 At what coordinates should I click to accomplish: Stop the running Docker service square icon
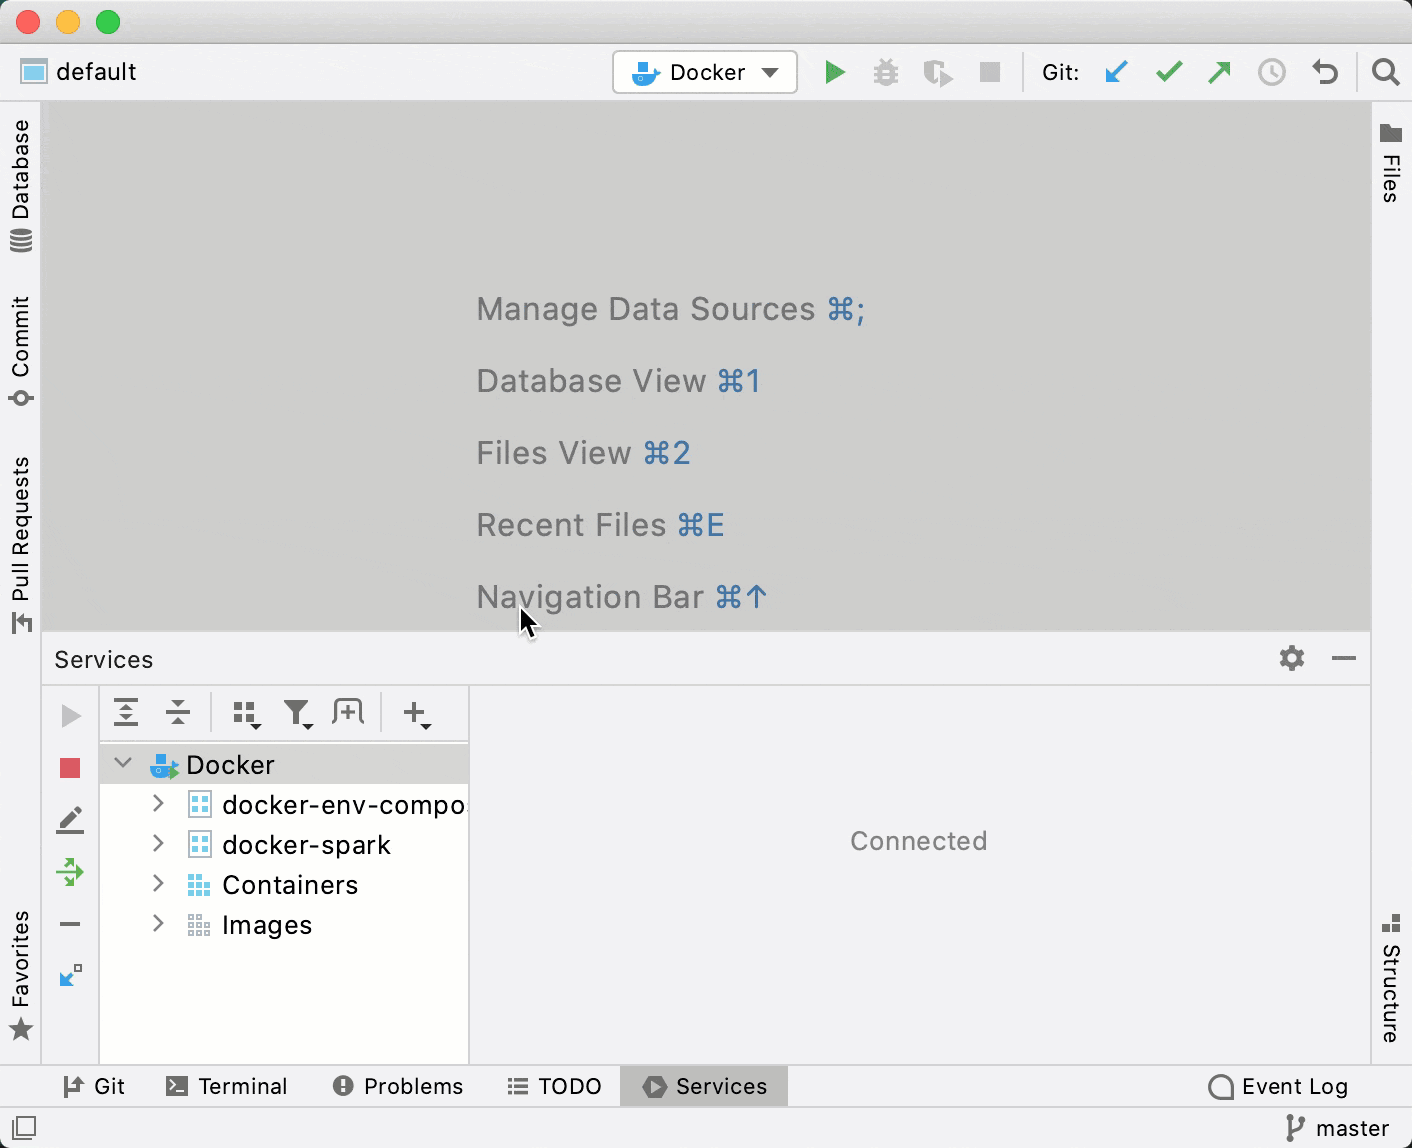70,767
